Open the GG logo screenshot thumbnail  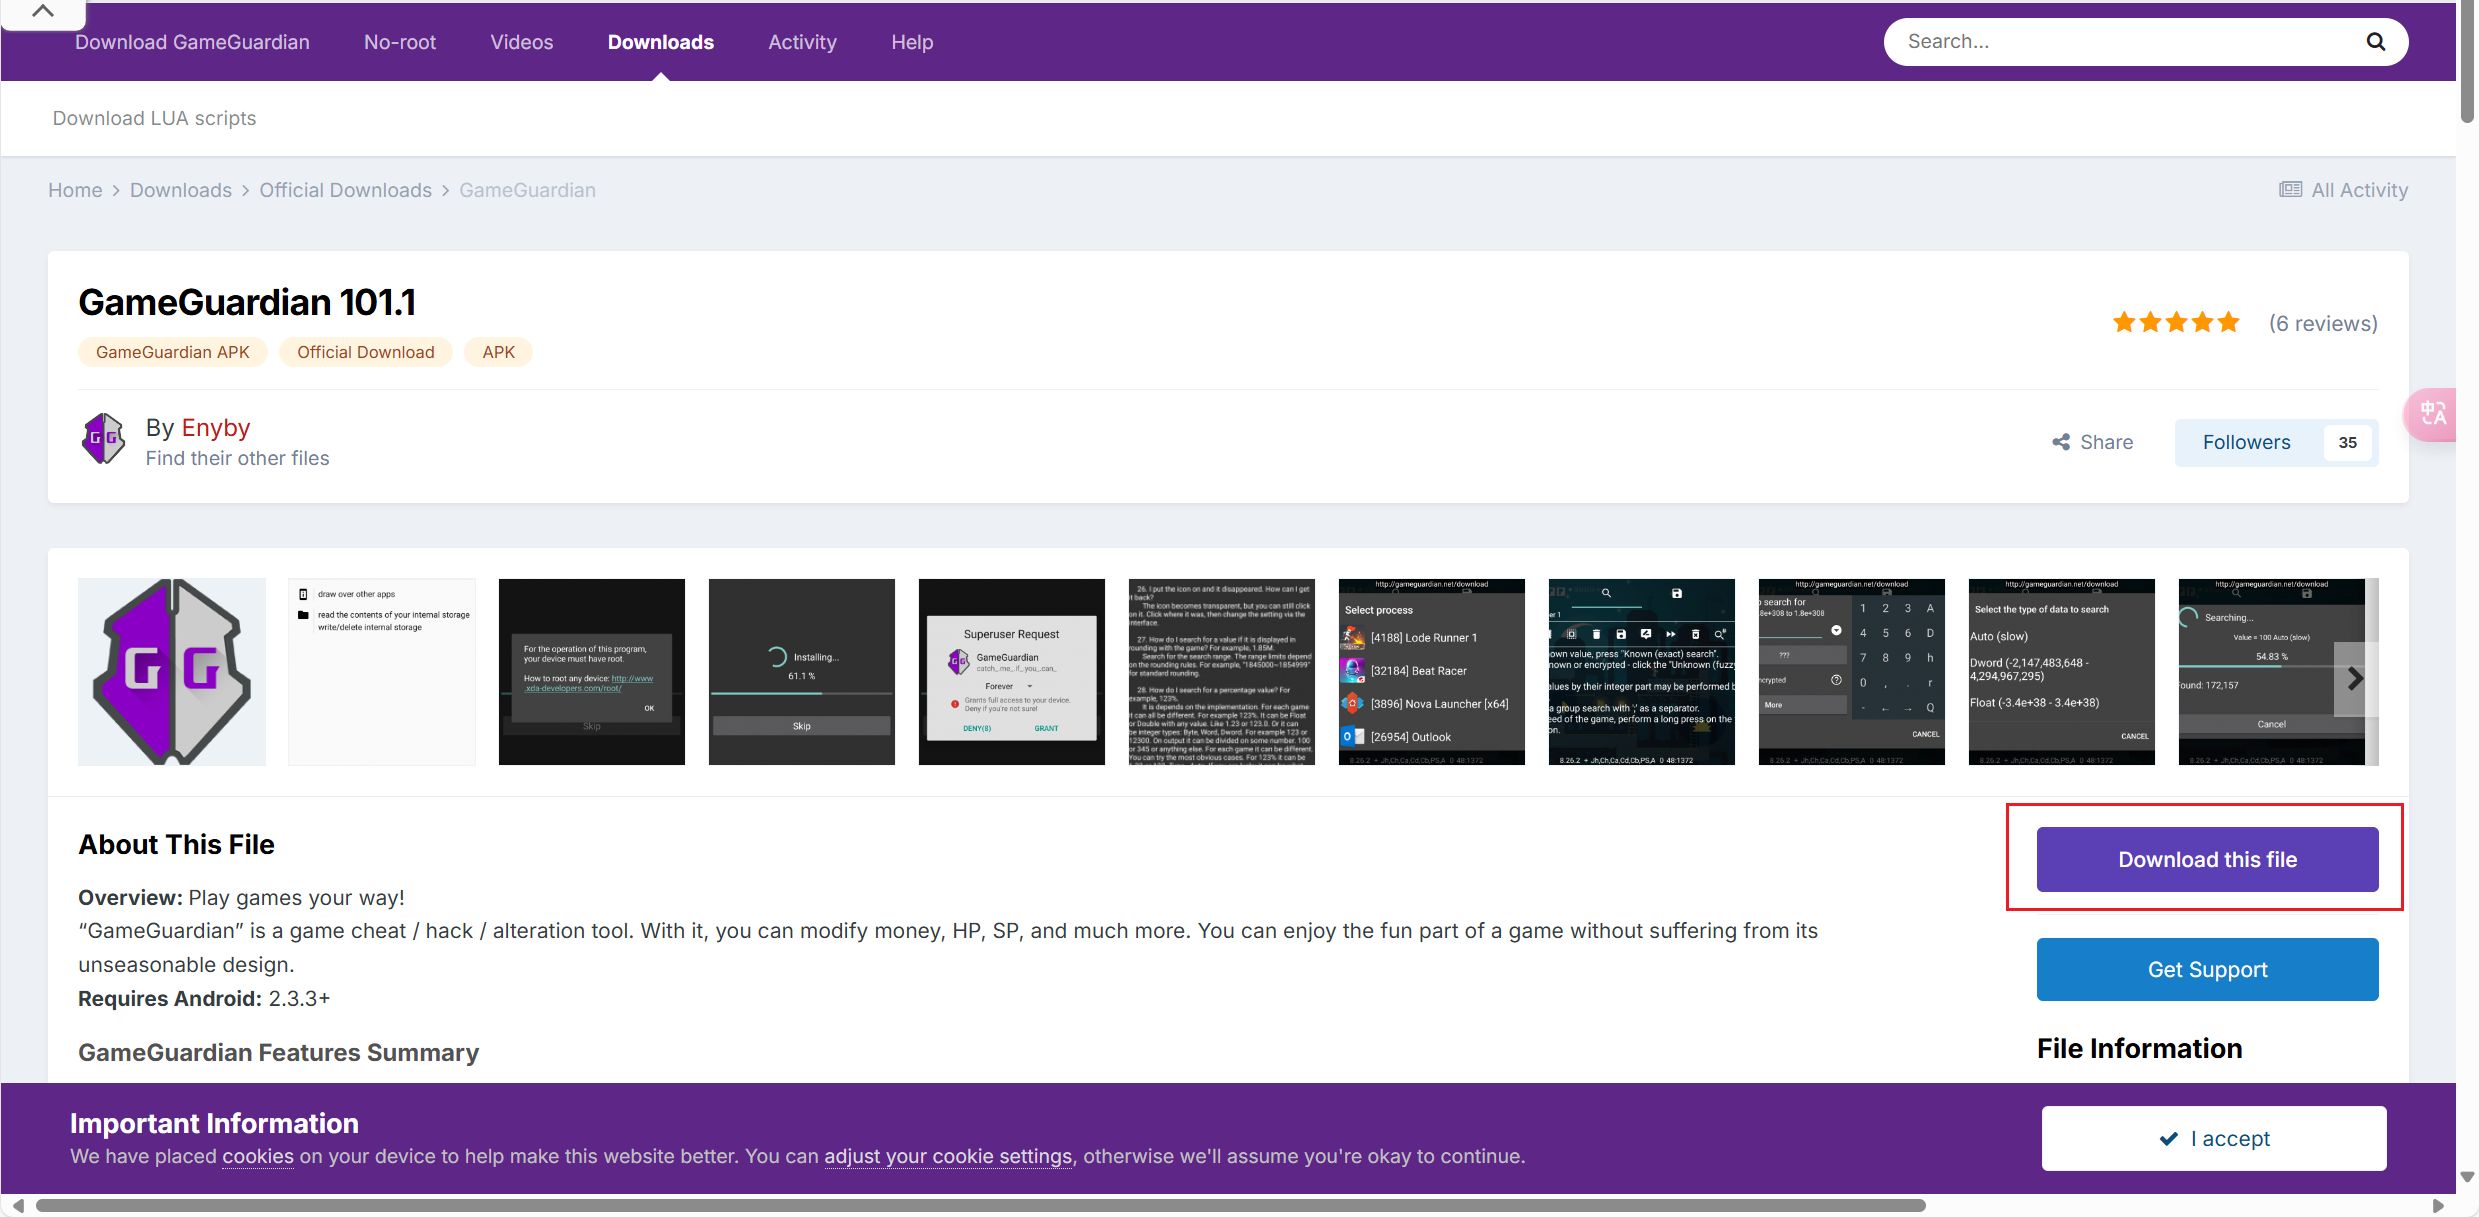click(x=172, y=672)
